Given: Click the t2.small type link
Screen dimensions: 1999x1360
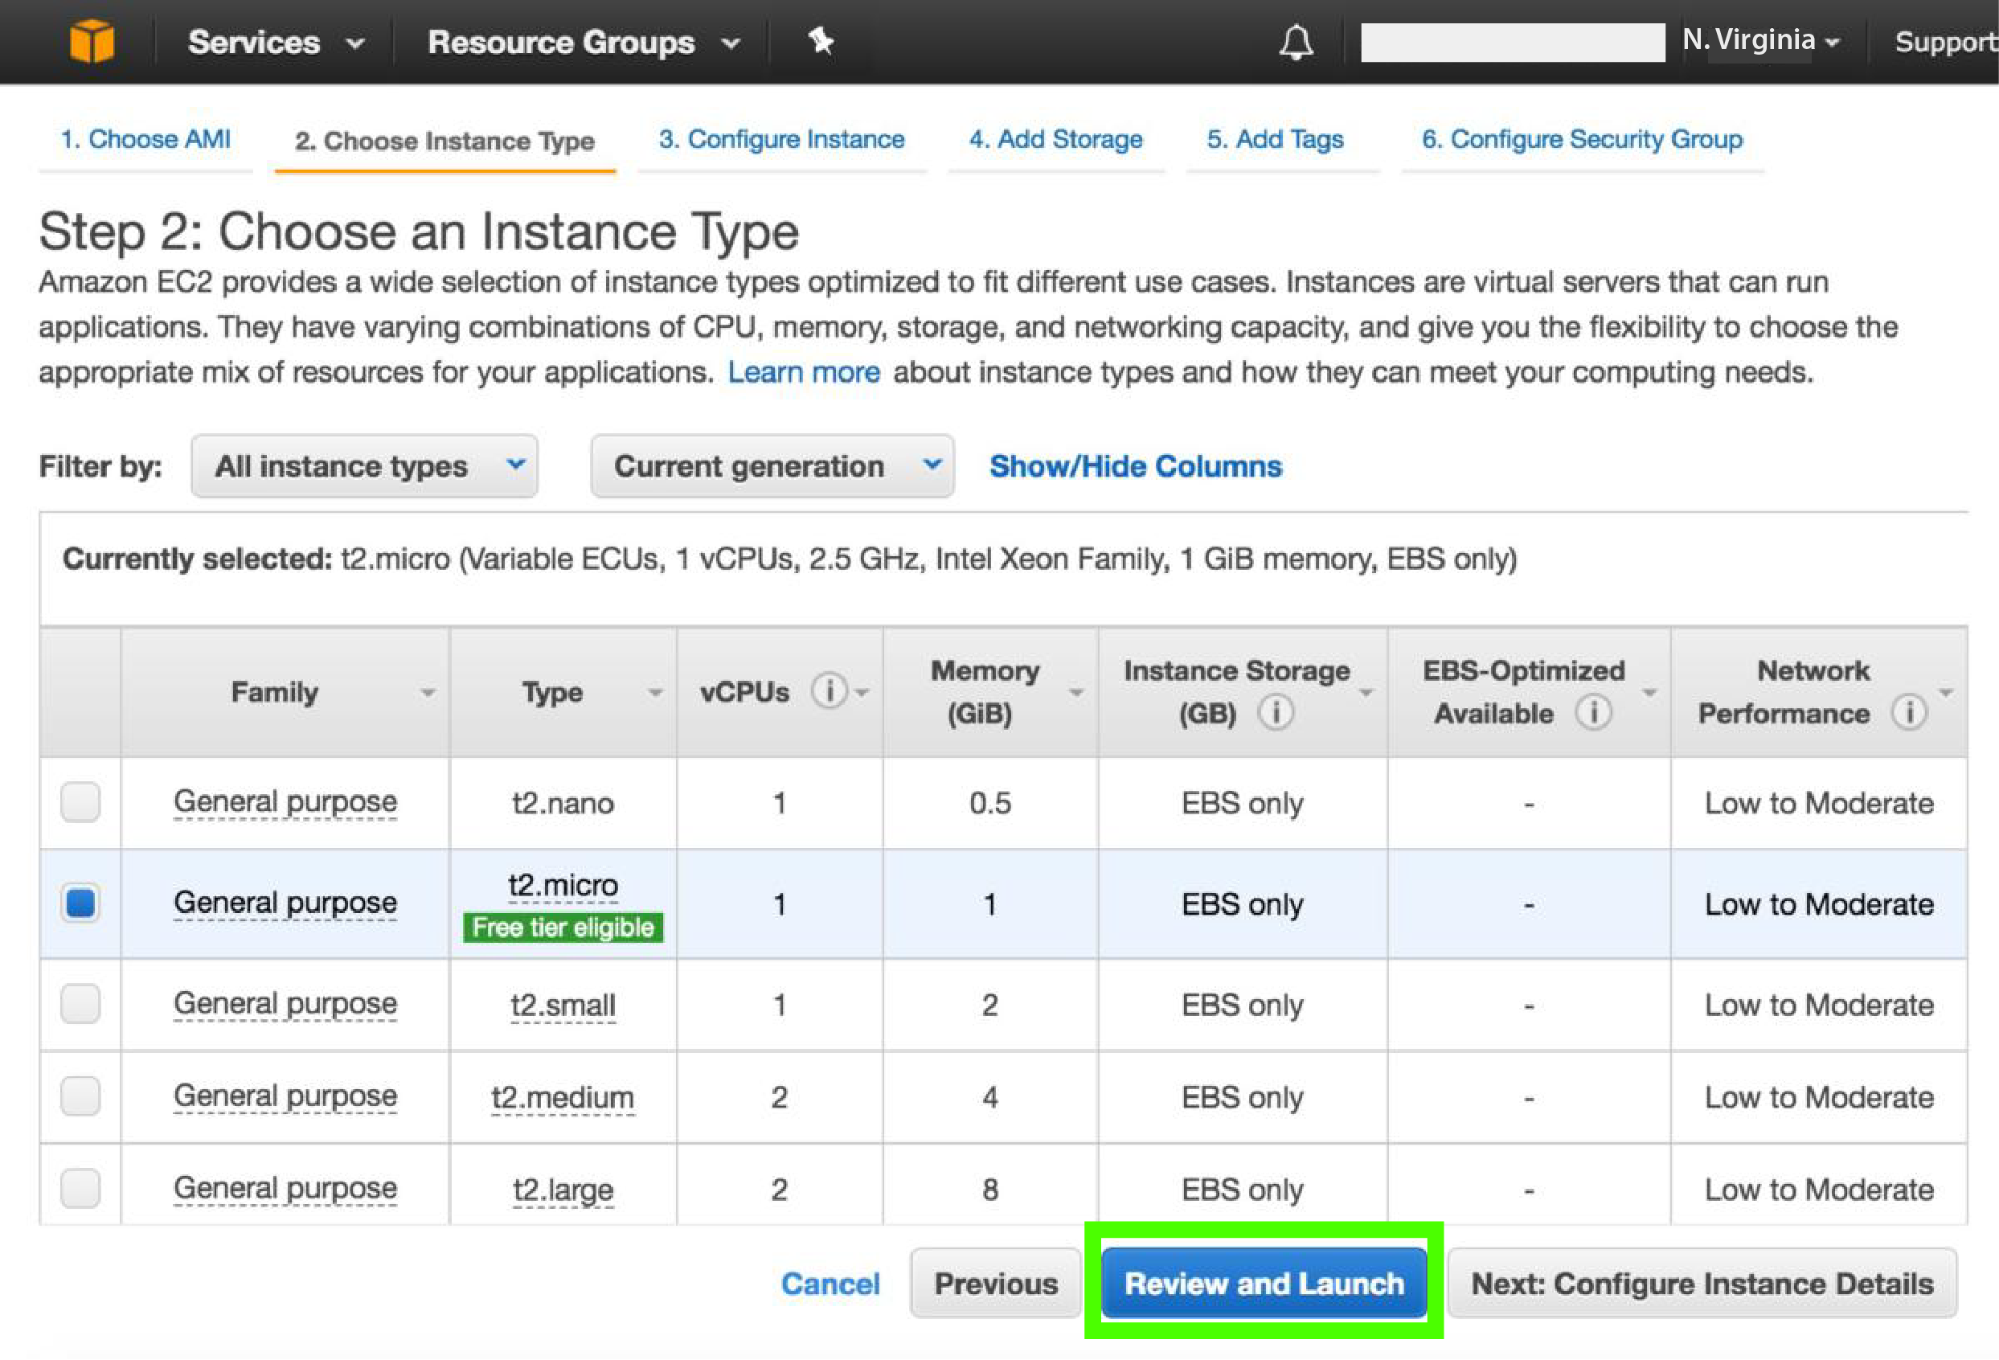Looking at the screenshot, I should coord(563,1005).
